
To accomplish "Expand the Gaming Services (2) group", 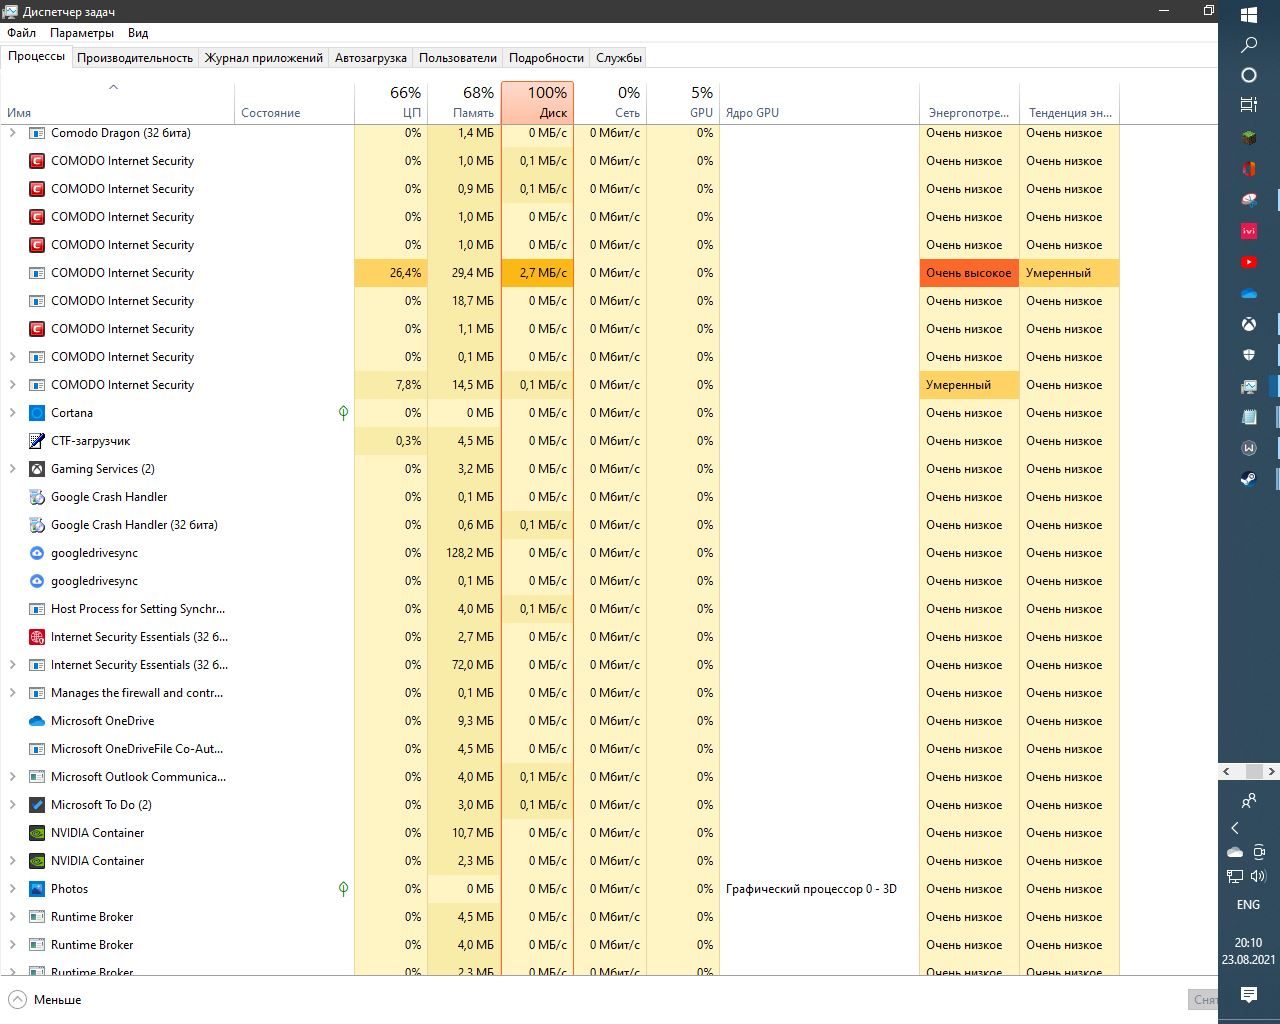I will point(12,469).
